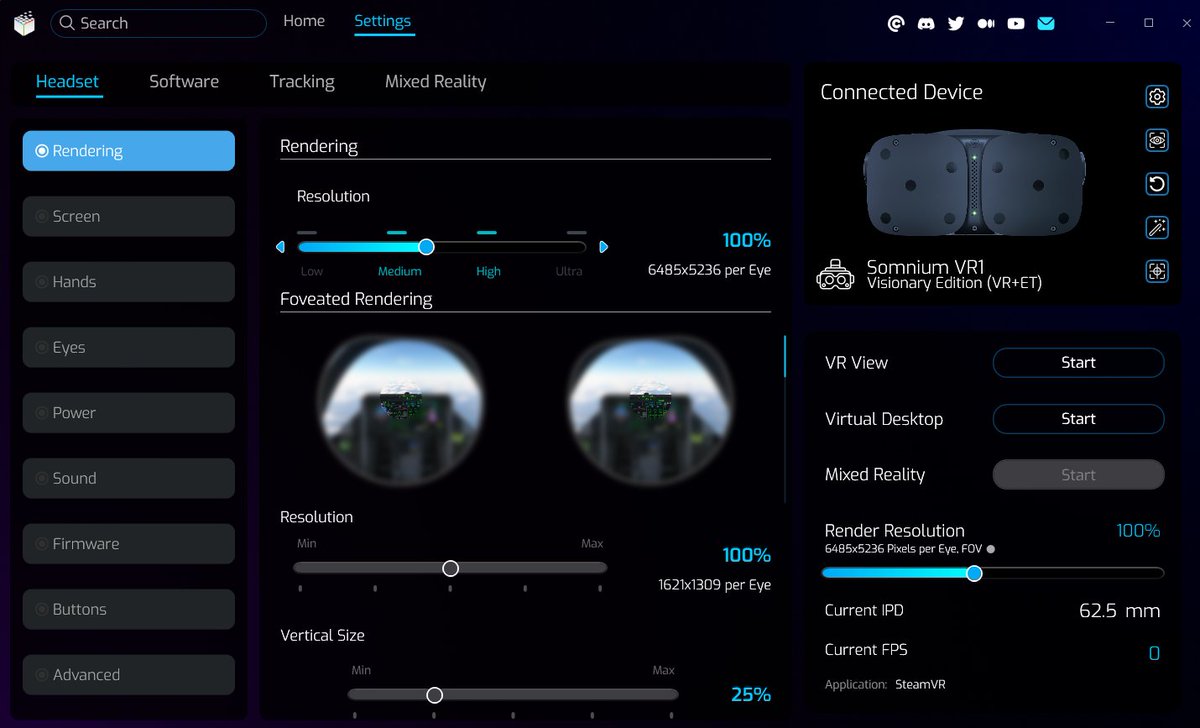Click the '25%' Vertical Size value
1200x728 pixels.
pyautogui.click(x=751, y=694)
